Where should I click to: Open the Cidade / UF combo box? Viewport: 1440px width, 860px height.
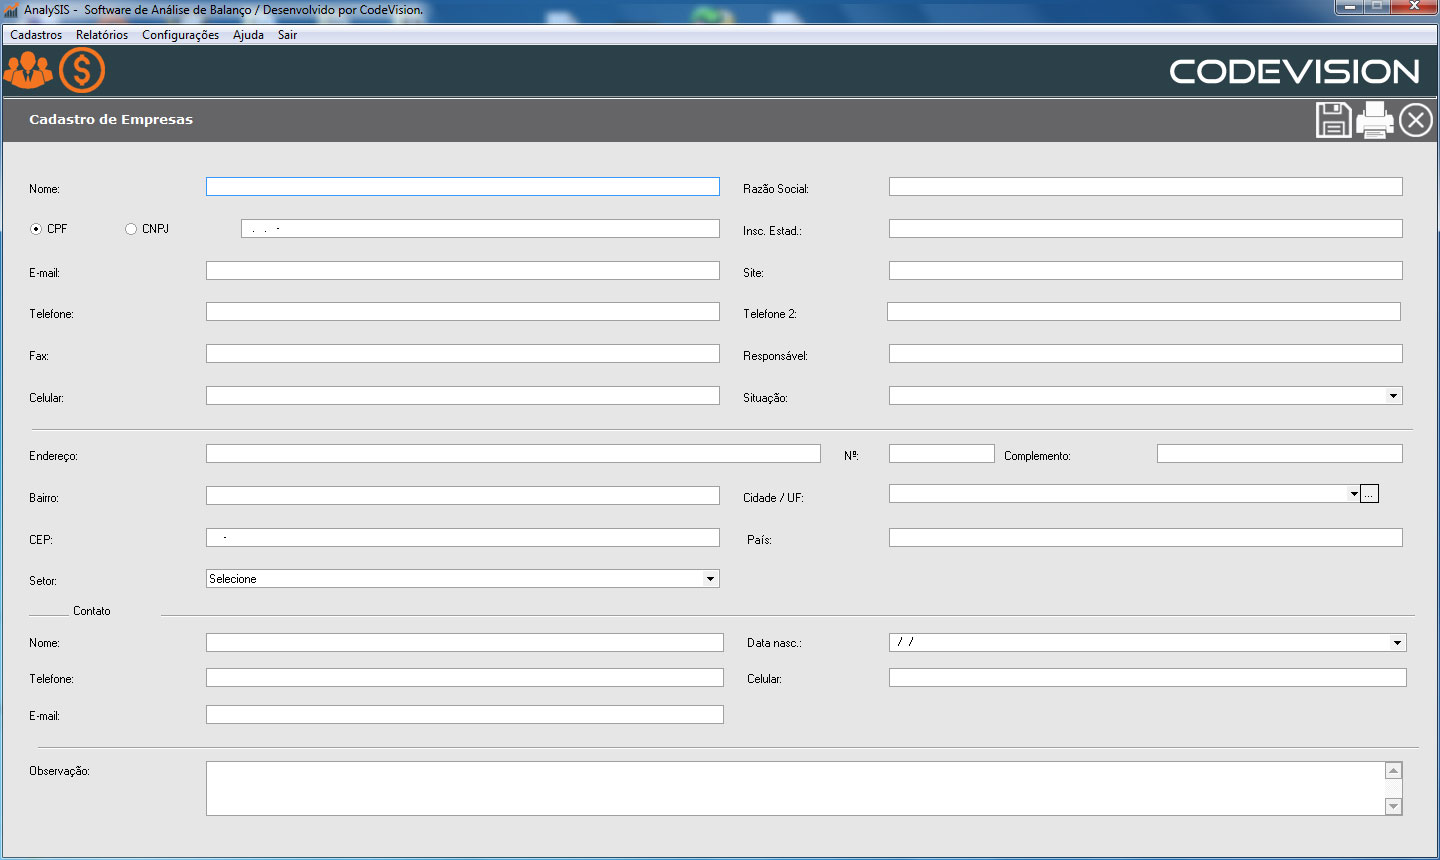[1353, 494]
